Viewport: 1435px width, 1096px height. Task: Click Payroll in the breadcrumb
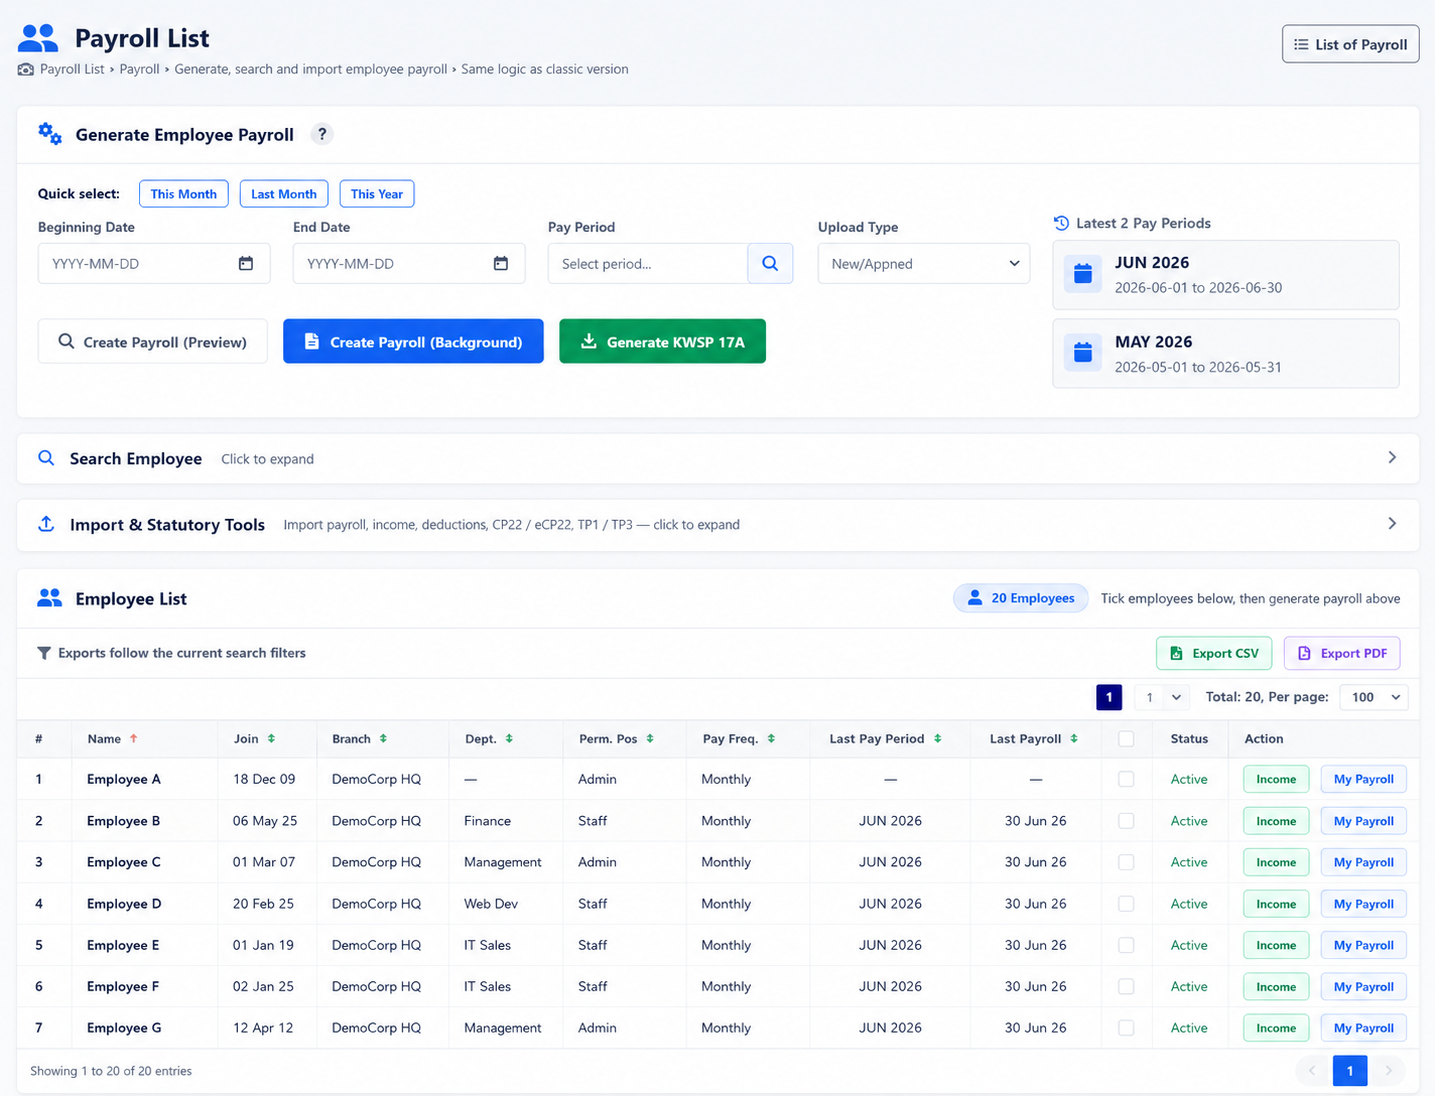[x=139, y=69]
